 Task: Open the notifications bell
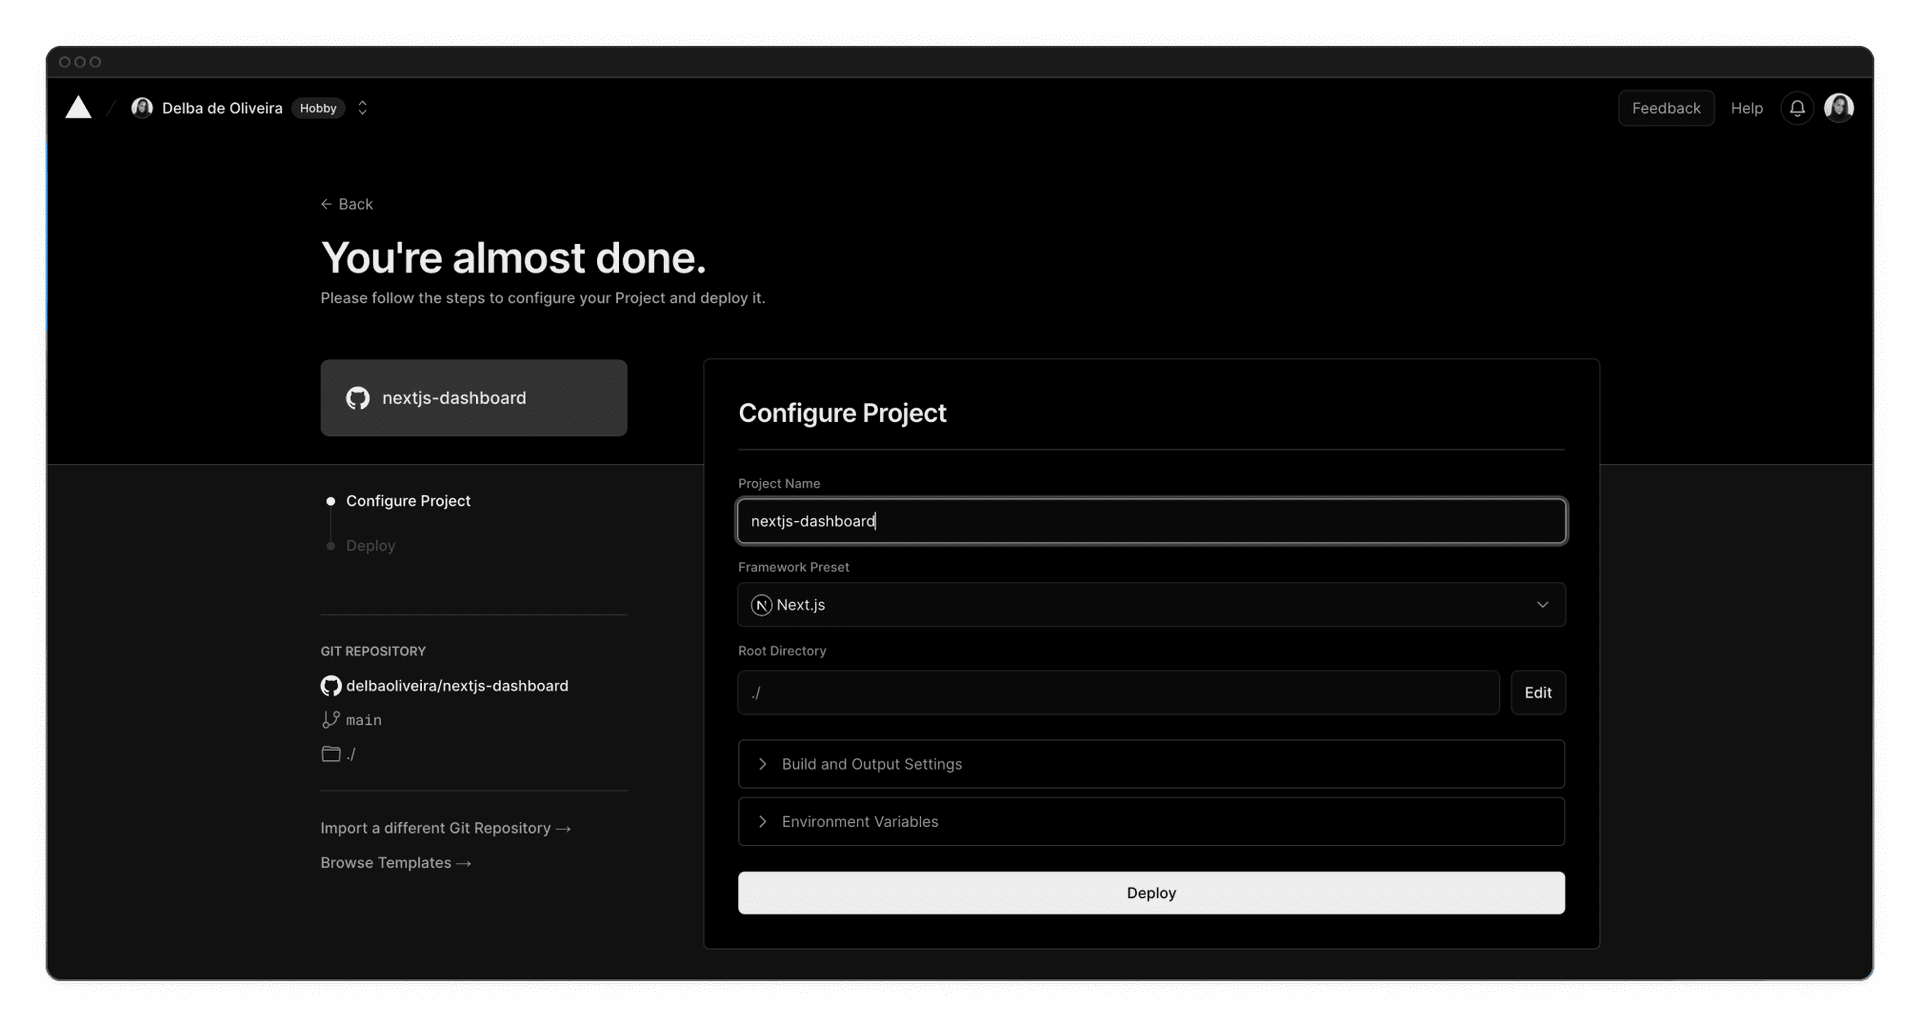click(1797, 107)
